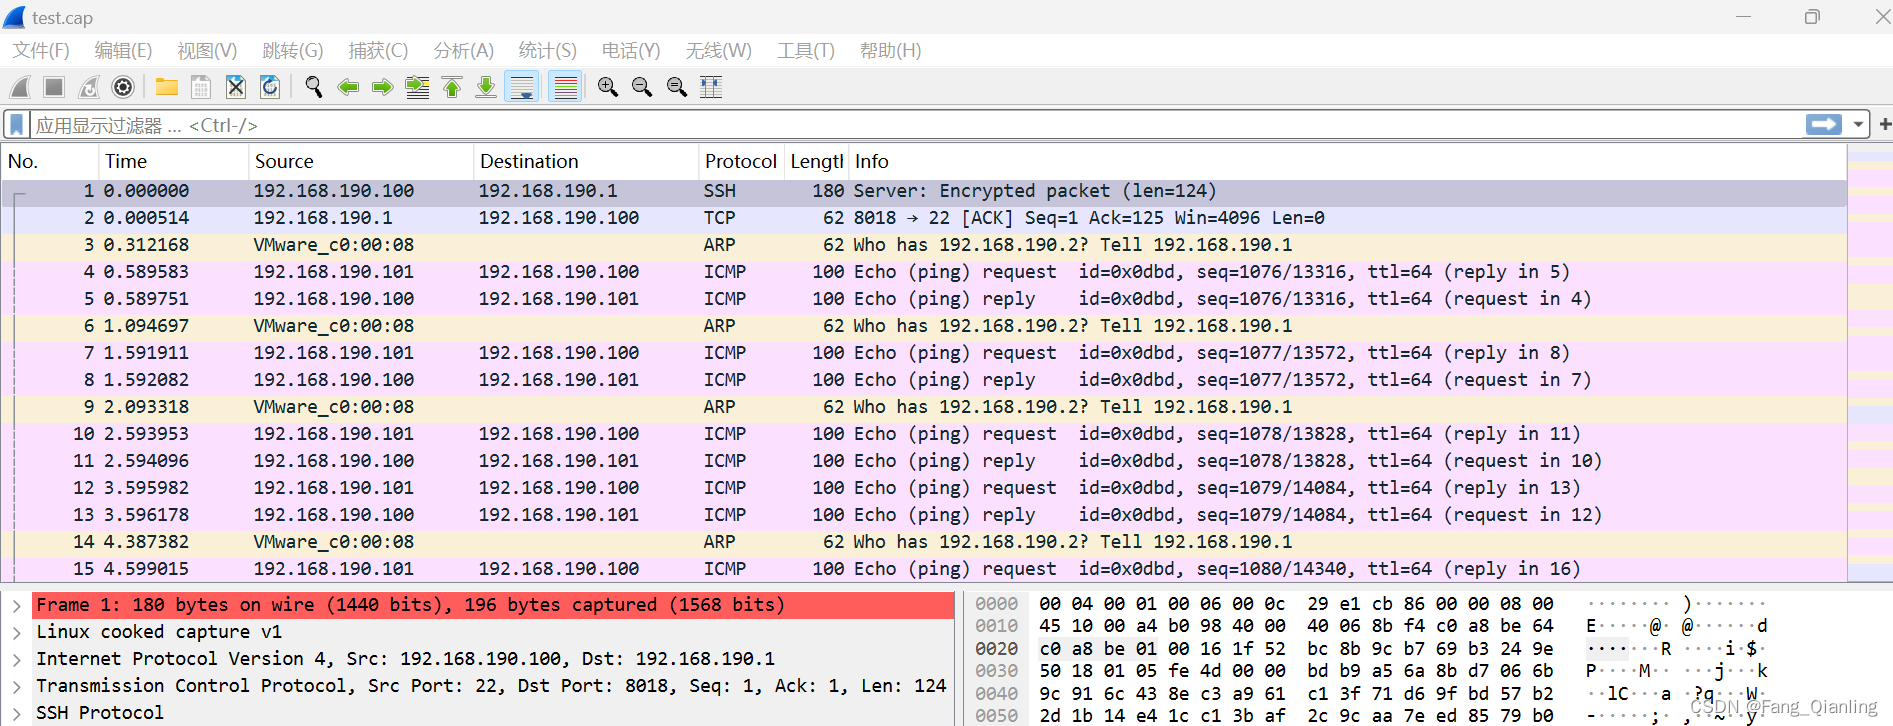The height and width of the screenshot is (726, 1893).
Task: Click packet 14 time 4.387382 cell
Action: [x=146, y=542]
